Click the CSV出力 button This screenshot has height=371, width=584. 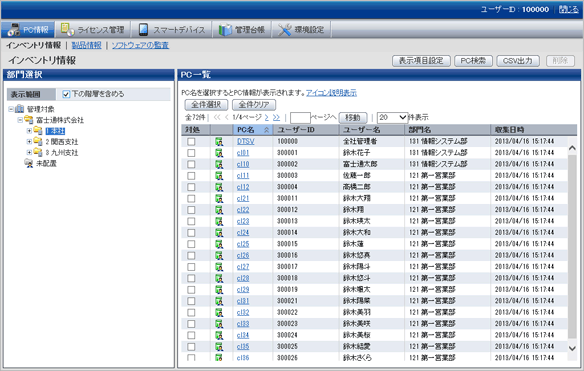tap(518, 61)
